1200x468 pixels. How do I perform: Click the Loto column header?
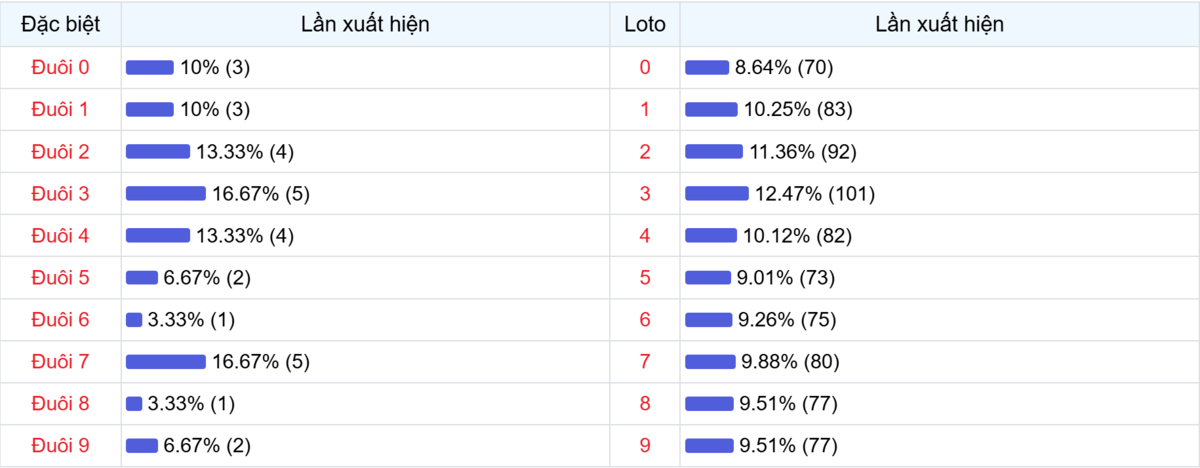(644, 24)
